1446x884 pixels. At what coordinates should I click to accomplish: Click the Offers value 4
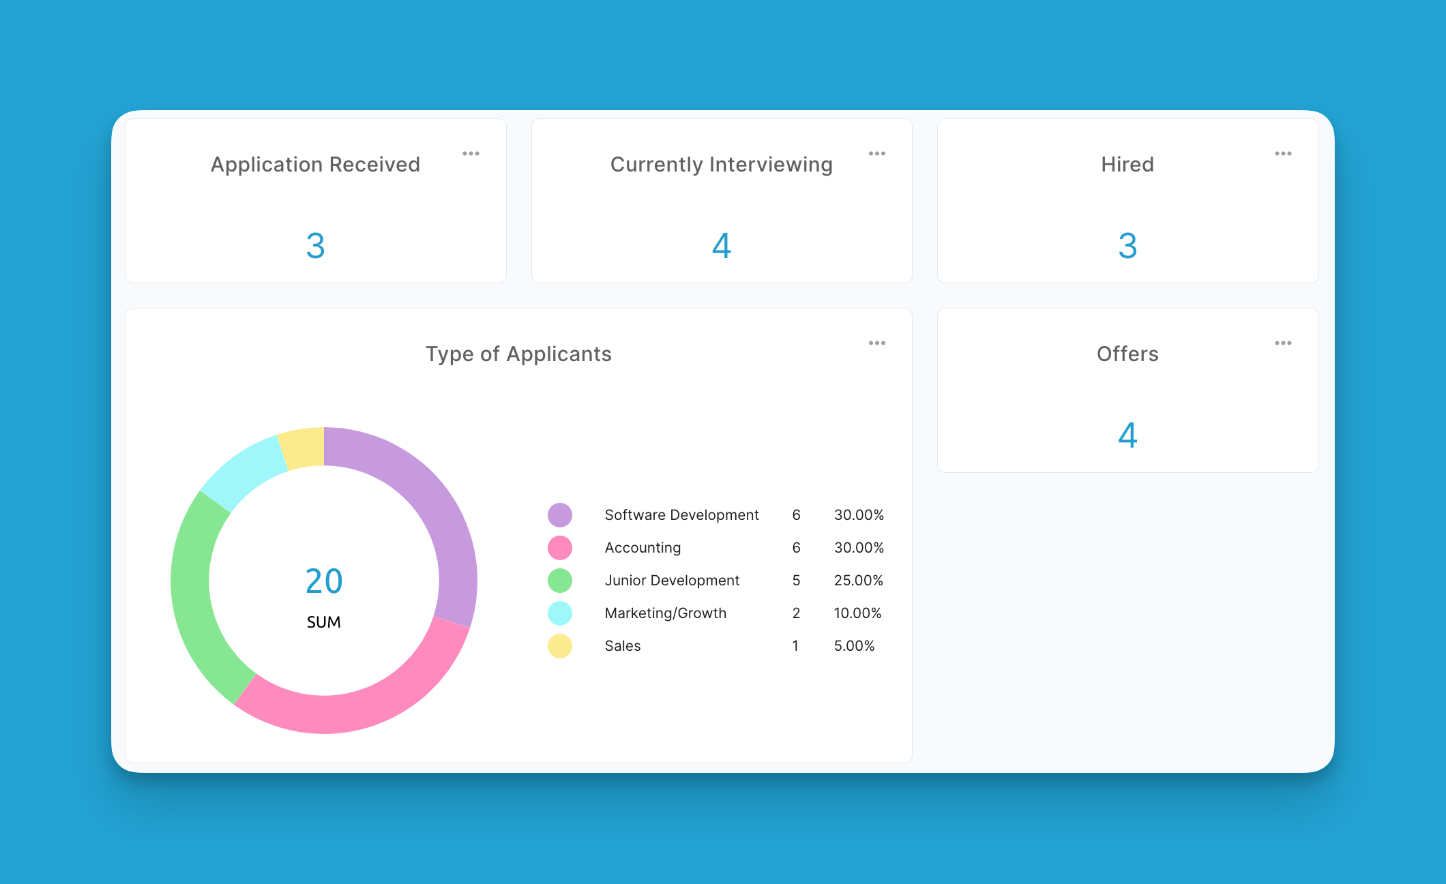click(x=1127, y=435)
